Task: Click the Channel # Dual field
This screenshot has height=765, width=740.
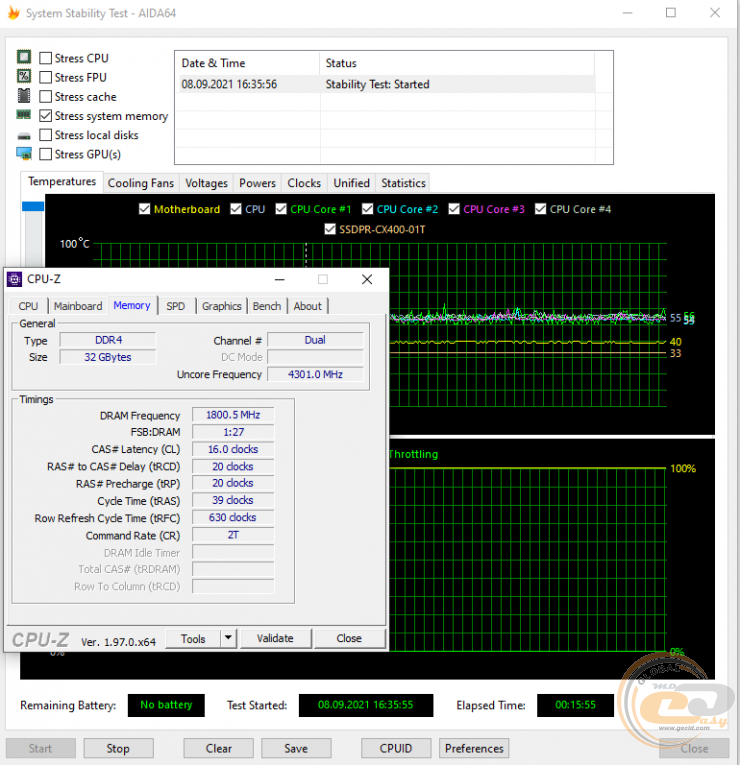Action: tap(315, 340)
